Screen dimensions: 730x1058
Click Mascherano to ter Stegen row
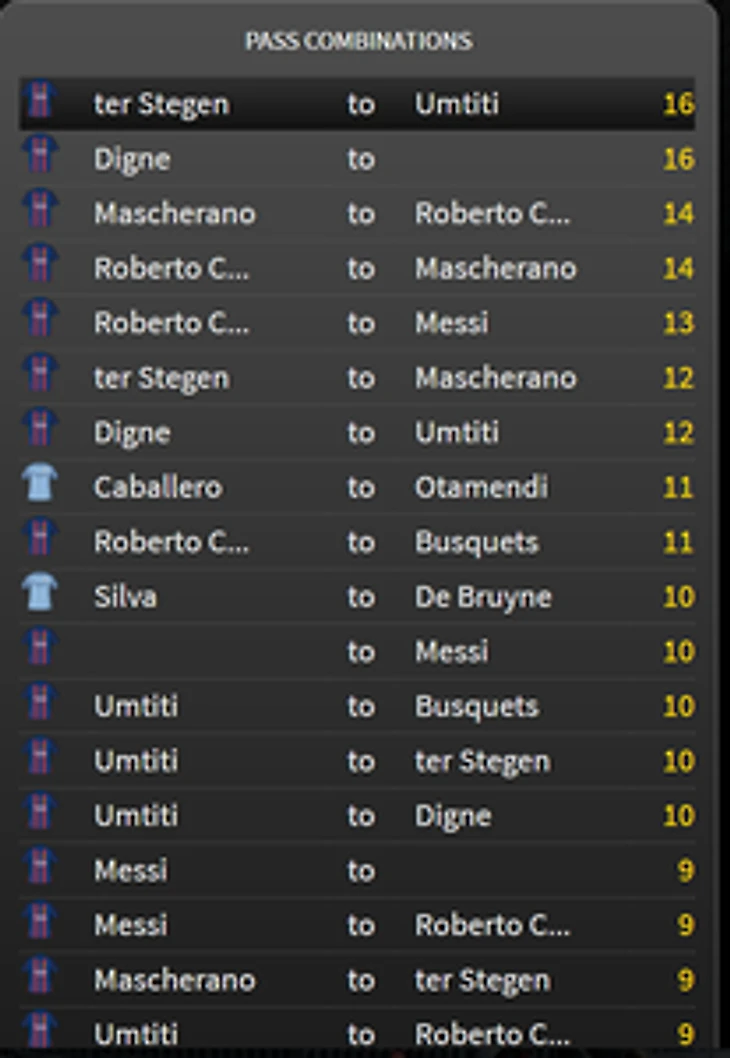tap(357, 980)
